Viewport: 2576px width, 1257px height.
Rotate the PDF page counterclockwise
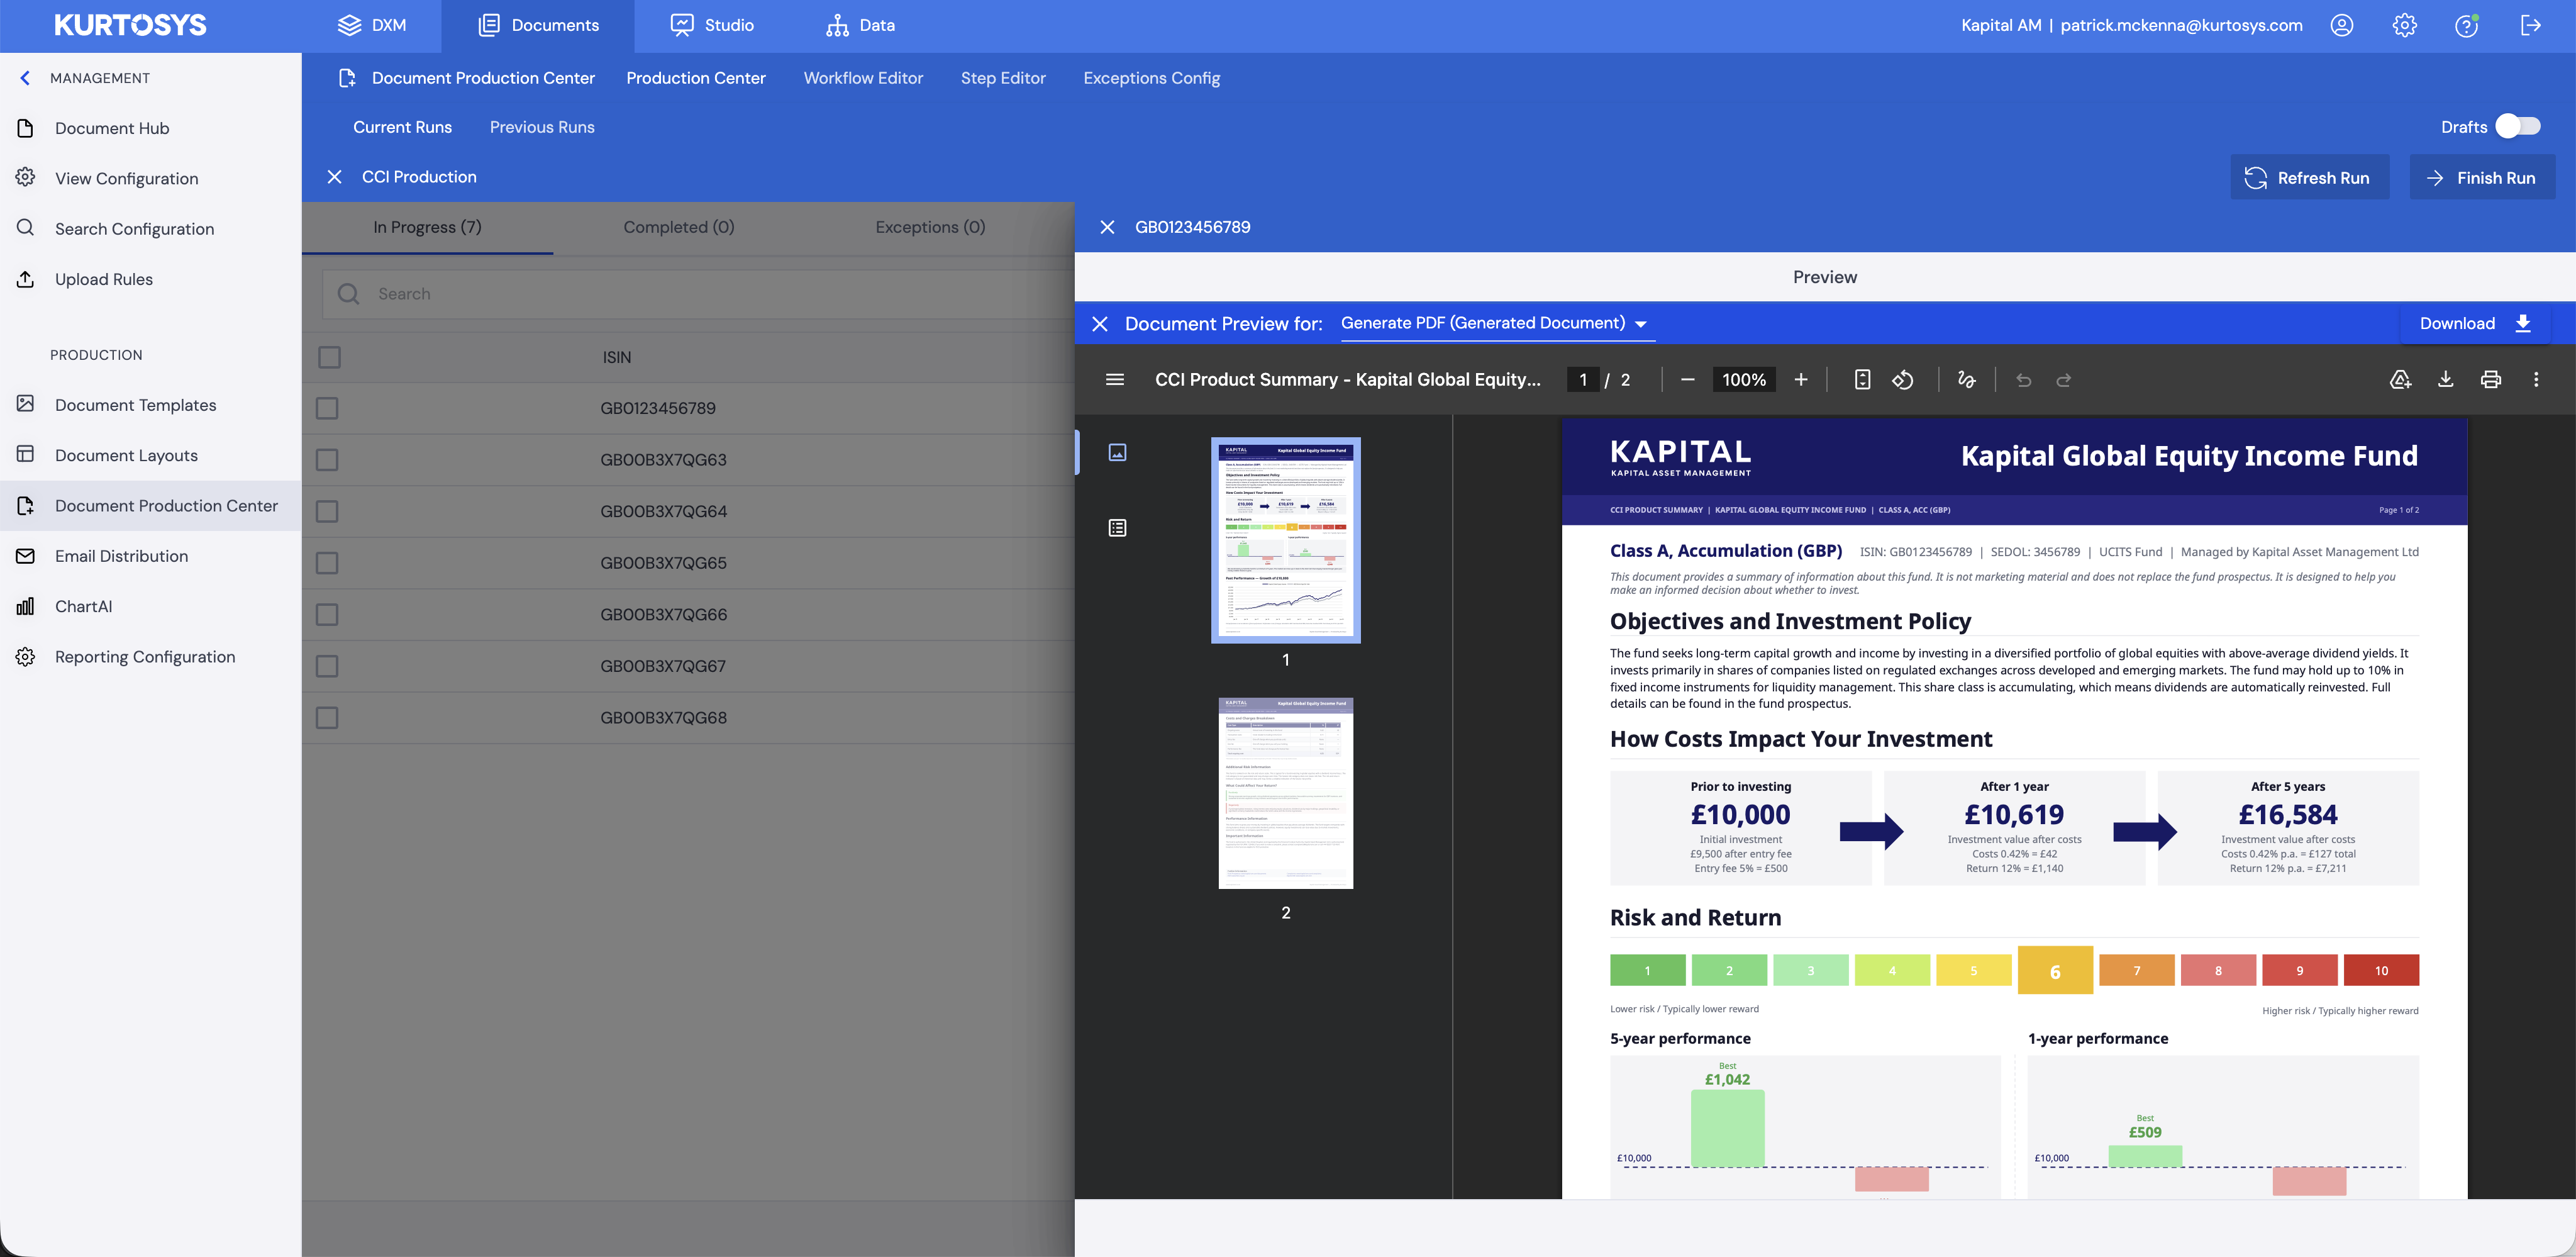pos(1903,380)
